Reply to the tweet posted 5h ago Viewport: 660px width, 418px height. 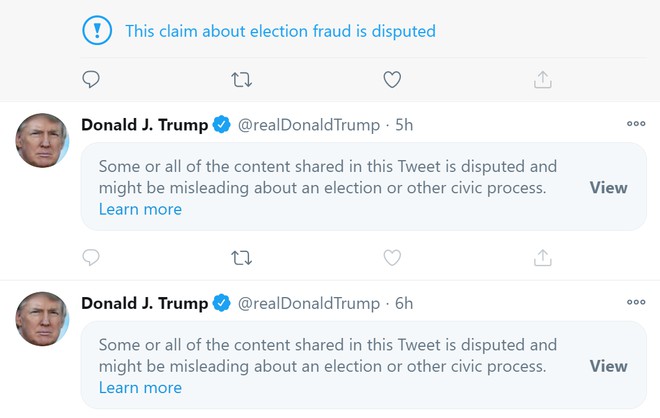[x=91, y=258]
